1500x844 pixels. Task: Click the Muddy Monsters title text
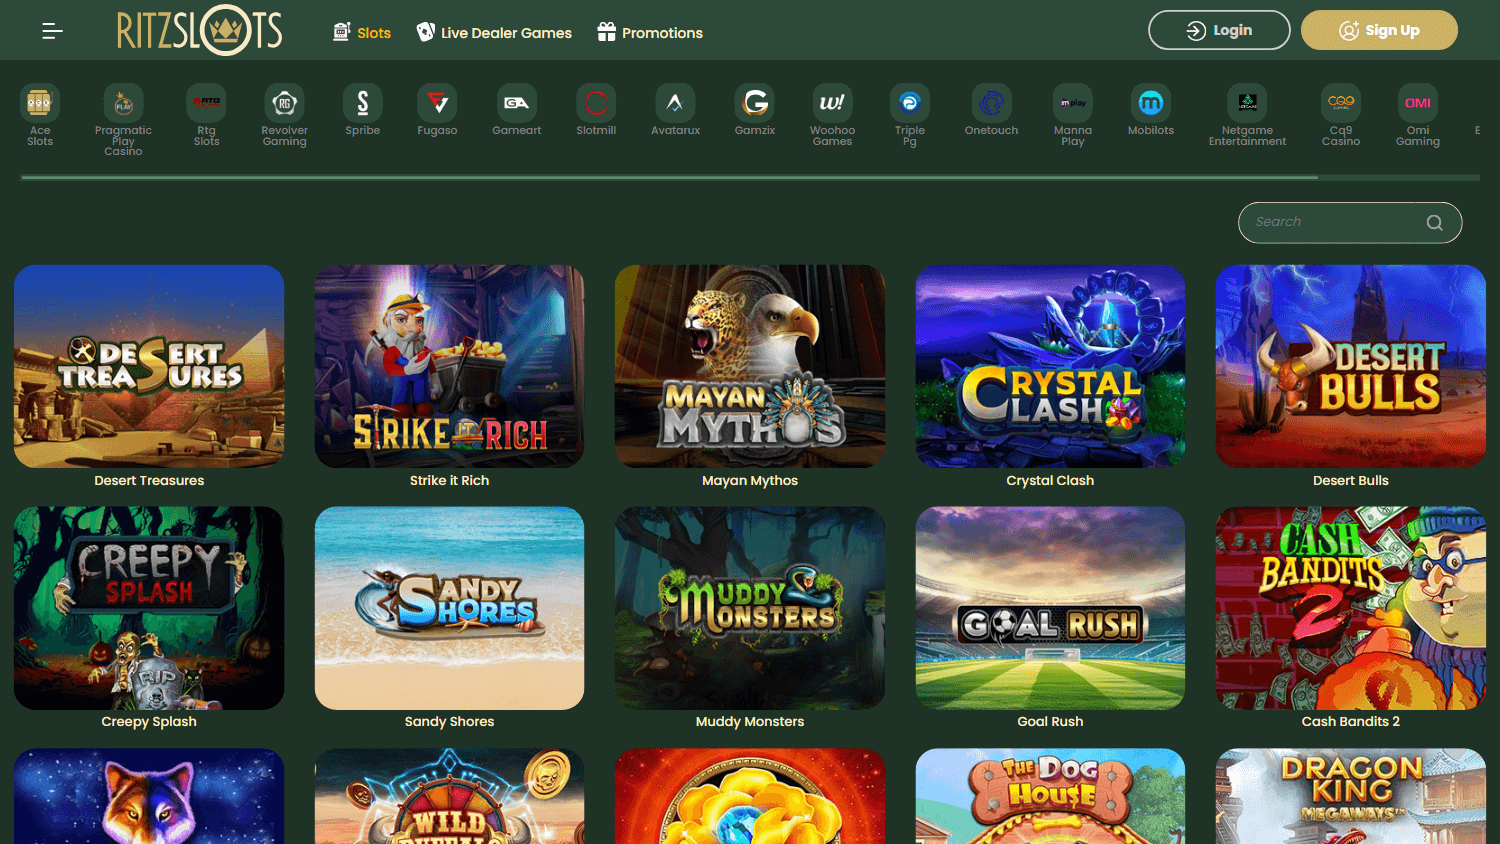coord(750,722)
